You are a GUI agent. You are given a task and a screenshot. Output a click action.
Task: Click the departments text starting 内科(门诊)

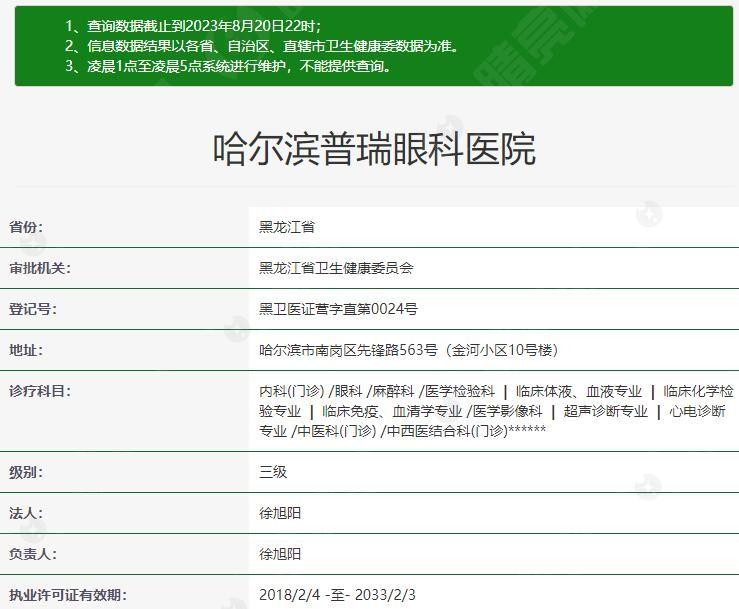[496, 411]
